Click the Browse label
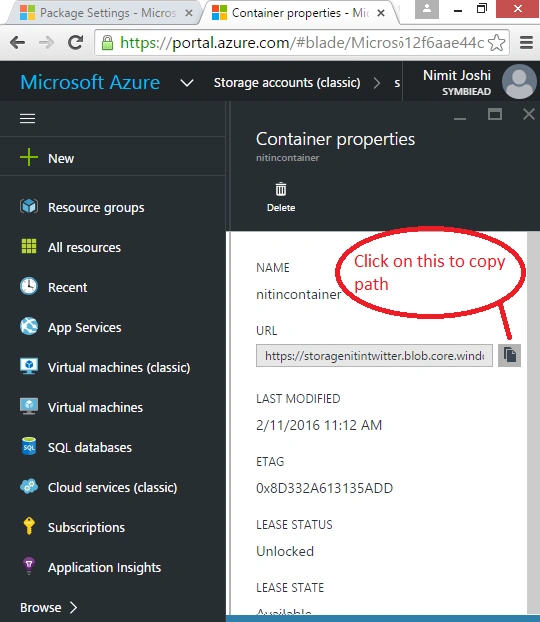 tap(41, 607)
